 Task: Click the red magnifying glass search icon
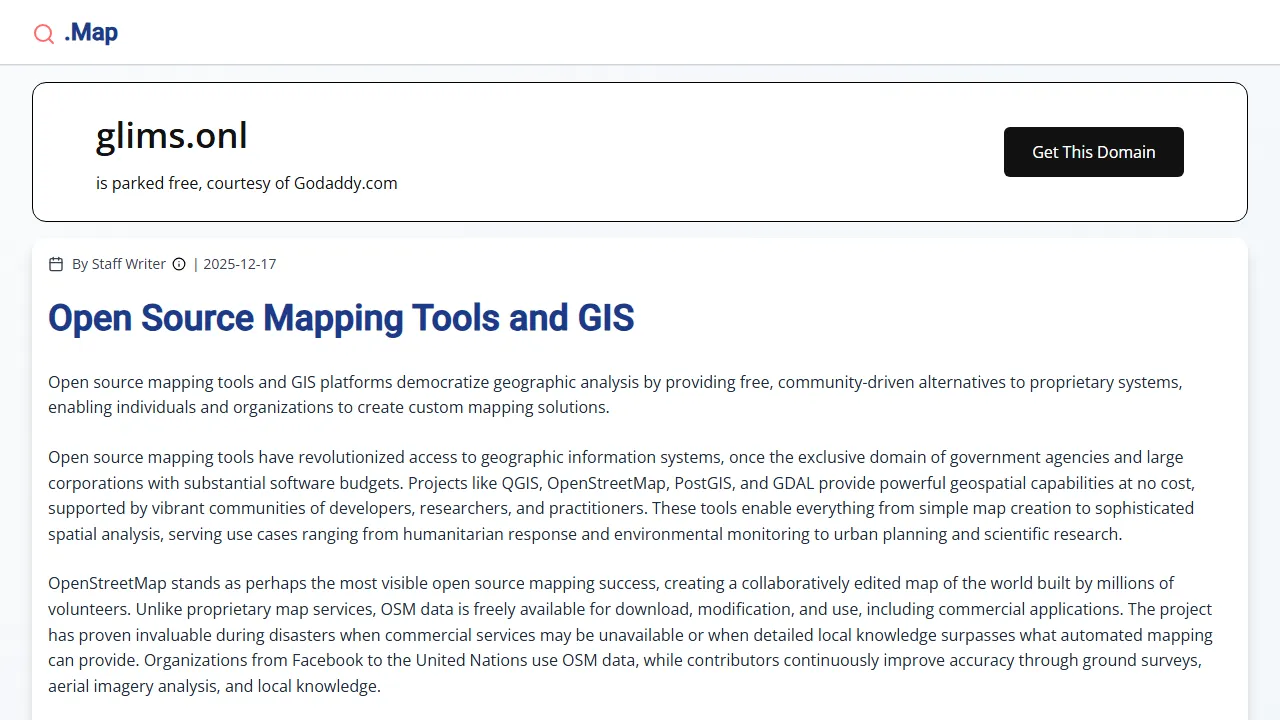(44, 33)
